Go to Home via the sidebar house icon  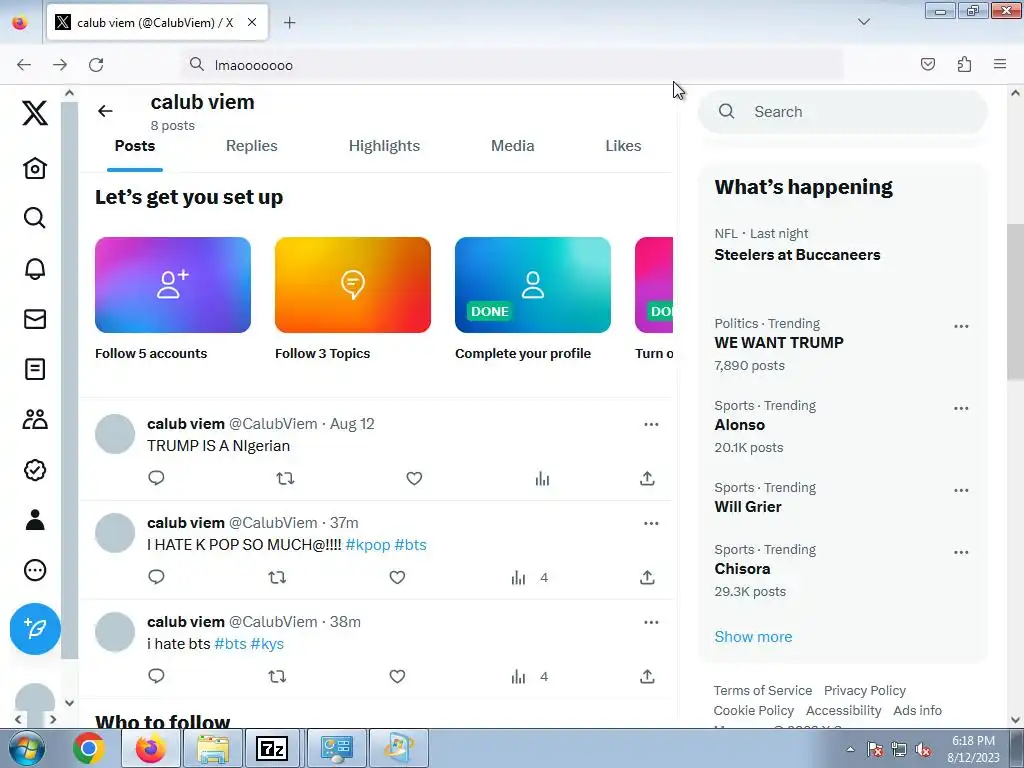point(35,168)
